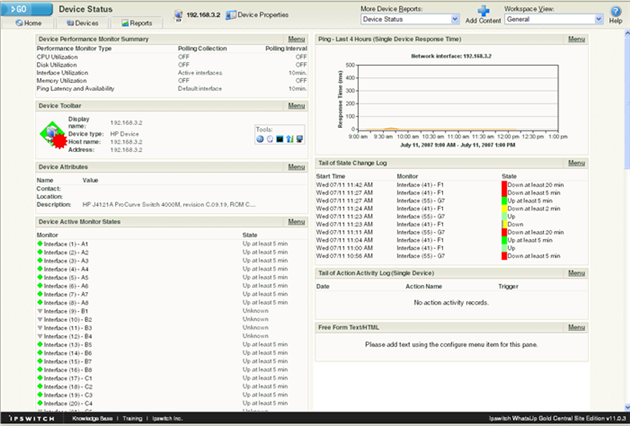Click the Device Properties icon
This screenshot has width=630, height=426.
point(231,15)
